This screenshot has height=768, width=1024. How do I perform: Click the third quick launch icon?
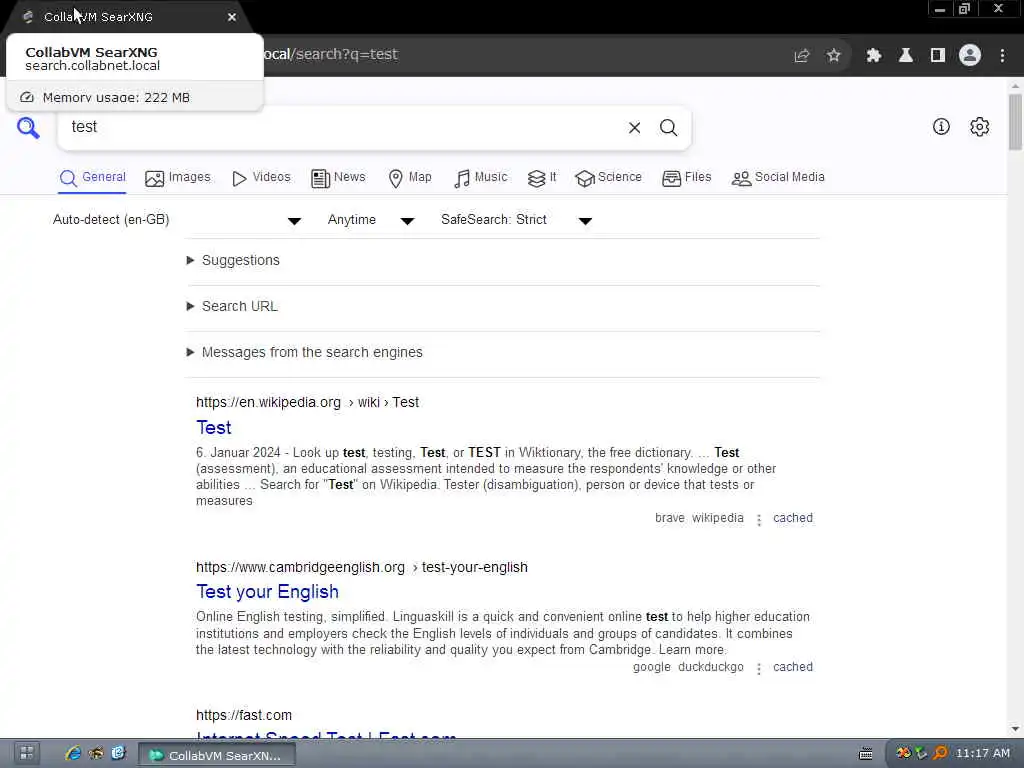(118, 754)
